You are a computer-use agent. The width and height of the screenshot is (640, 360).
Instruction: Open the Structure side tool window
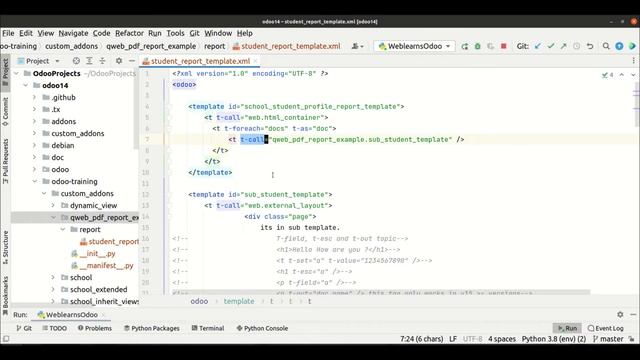tap(5, 247)
